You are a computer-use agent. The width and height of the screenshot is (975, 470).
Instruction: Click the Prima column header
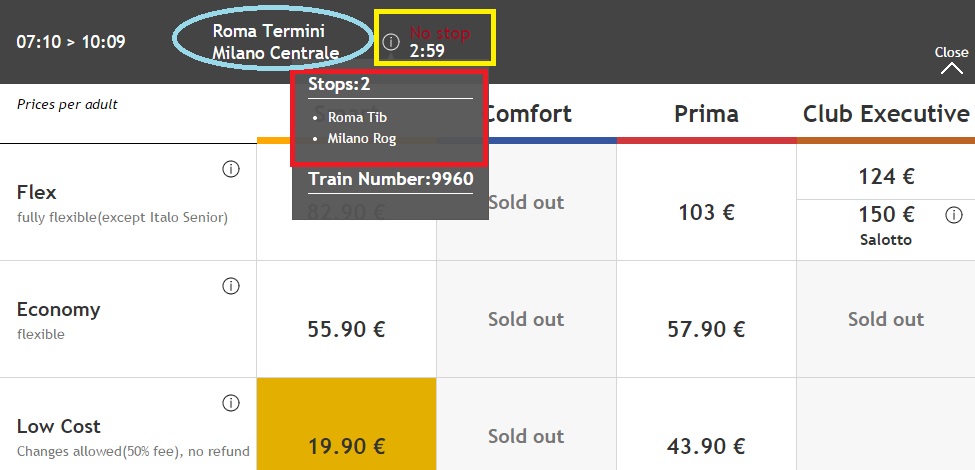[706, 114]
